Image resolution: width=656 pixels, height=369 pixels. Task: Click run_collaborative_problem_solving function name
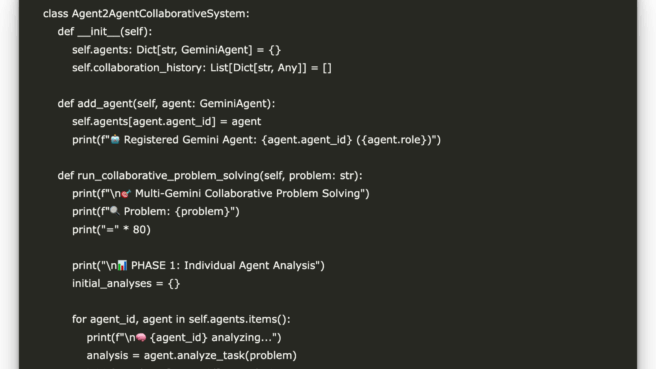(x=169, y=176)
